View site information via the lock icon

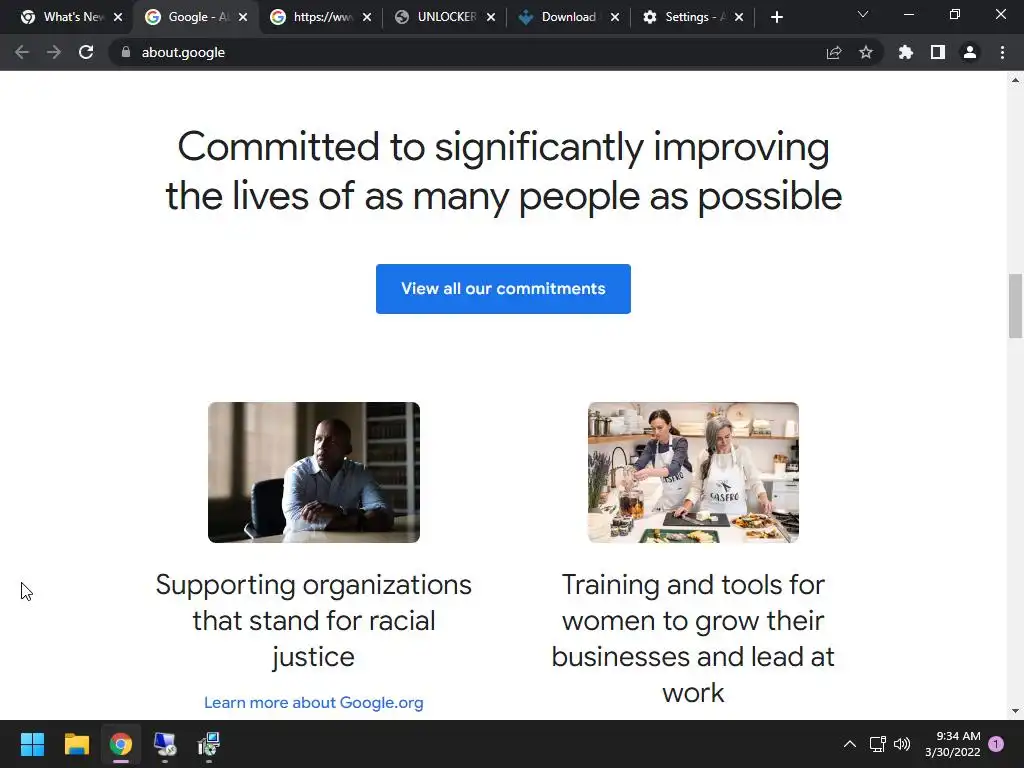(126, 52)
